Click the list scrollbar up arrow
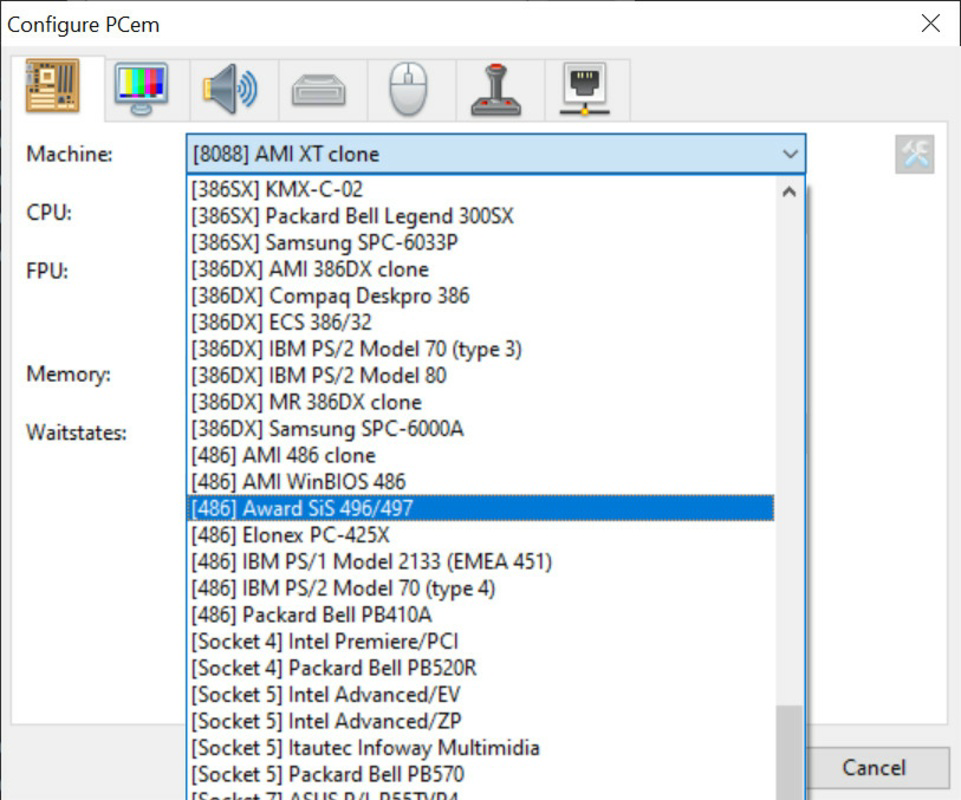 tap(789, 192)
